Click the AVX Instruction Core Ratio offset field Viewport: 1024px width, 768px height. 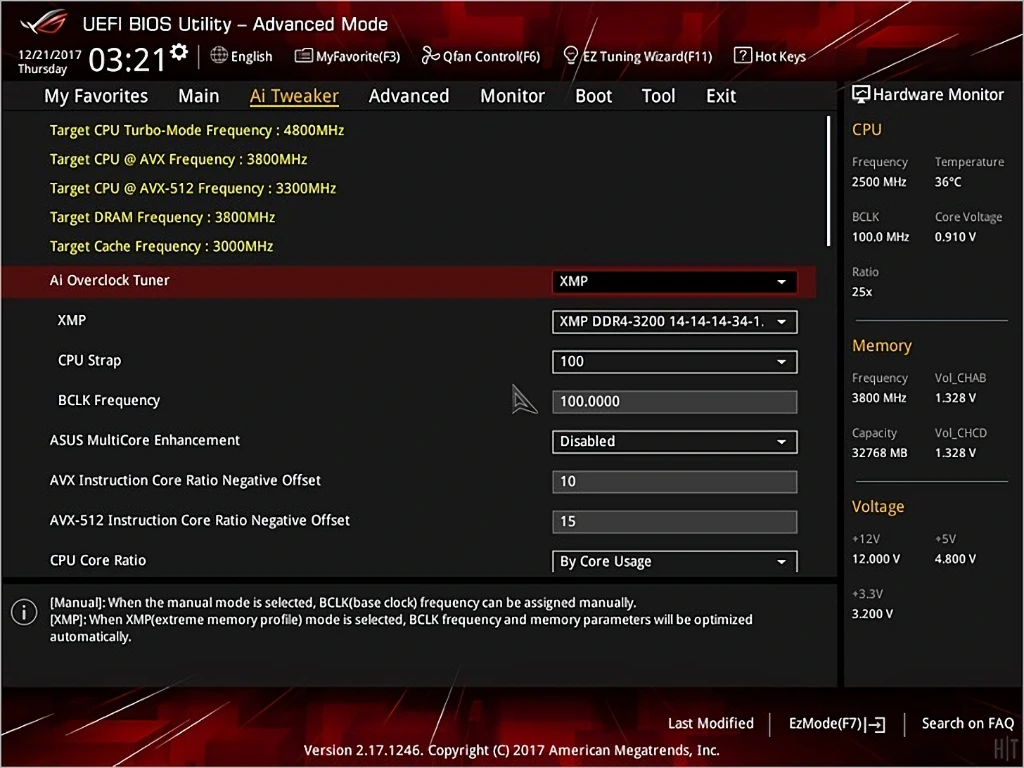(674, 481)
